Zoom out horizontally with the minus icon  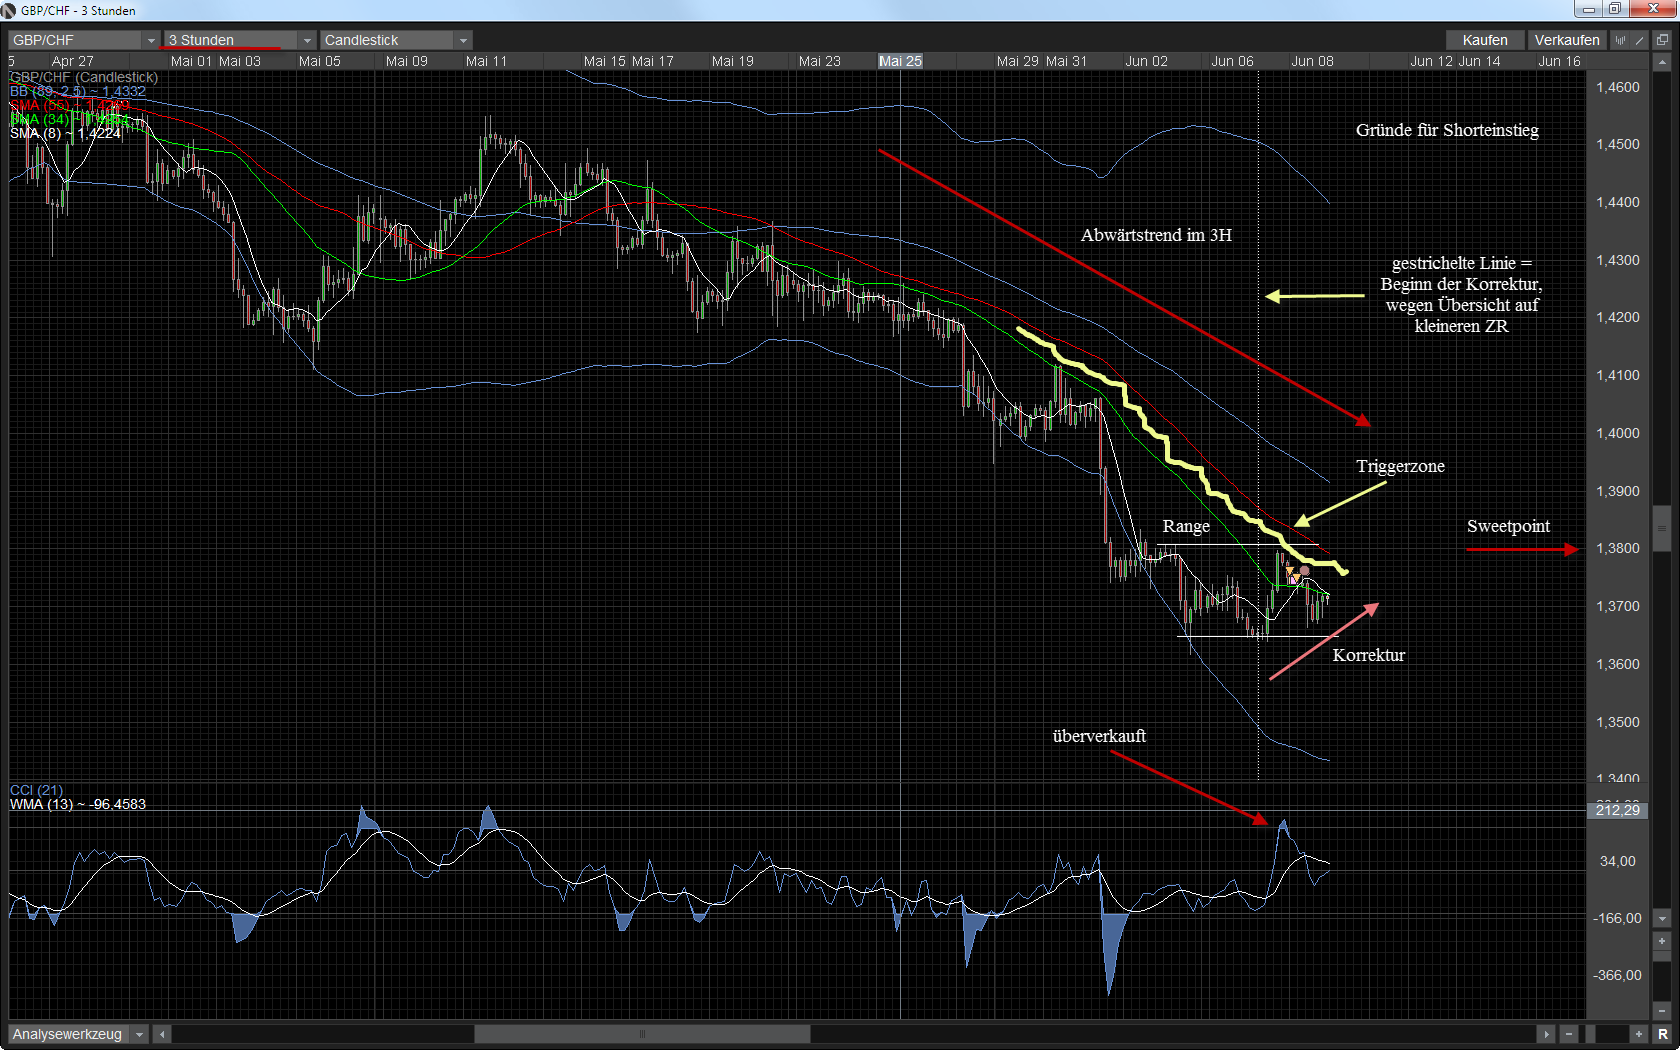tap(1569, 1034)
